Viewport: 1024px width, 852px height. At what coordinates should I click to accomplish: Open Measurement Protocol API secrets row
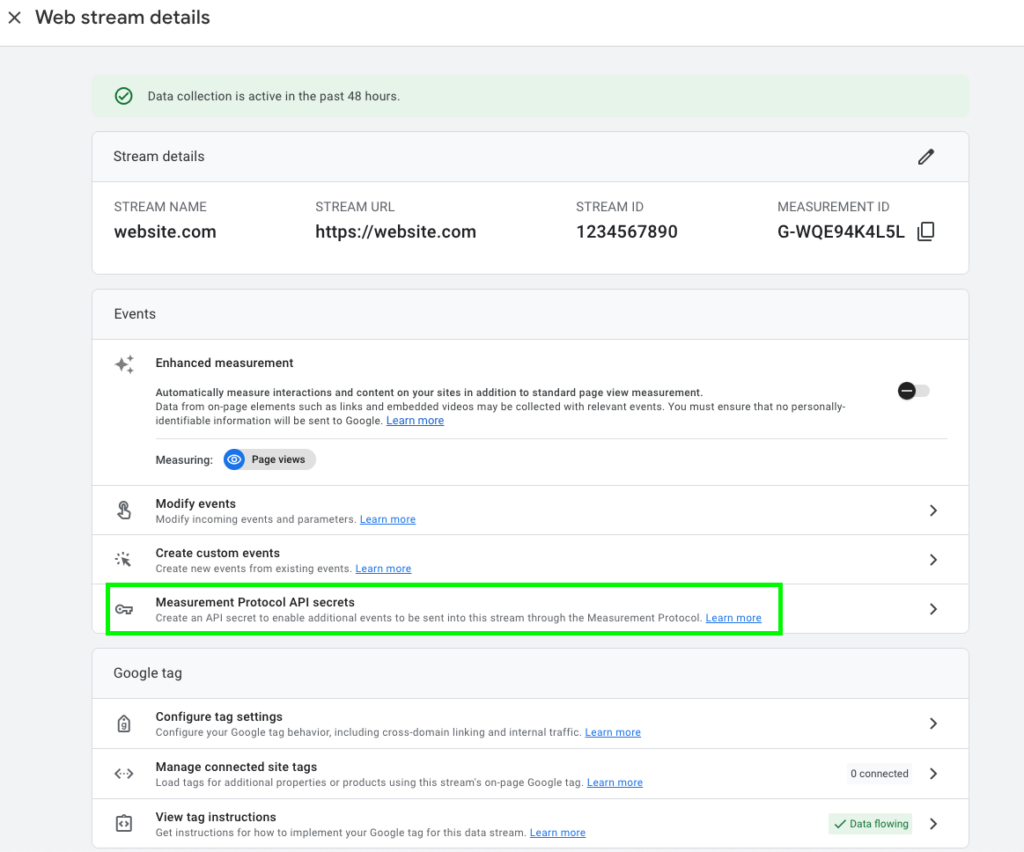pyautogui.click(x=530, y=609)
